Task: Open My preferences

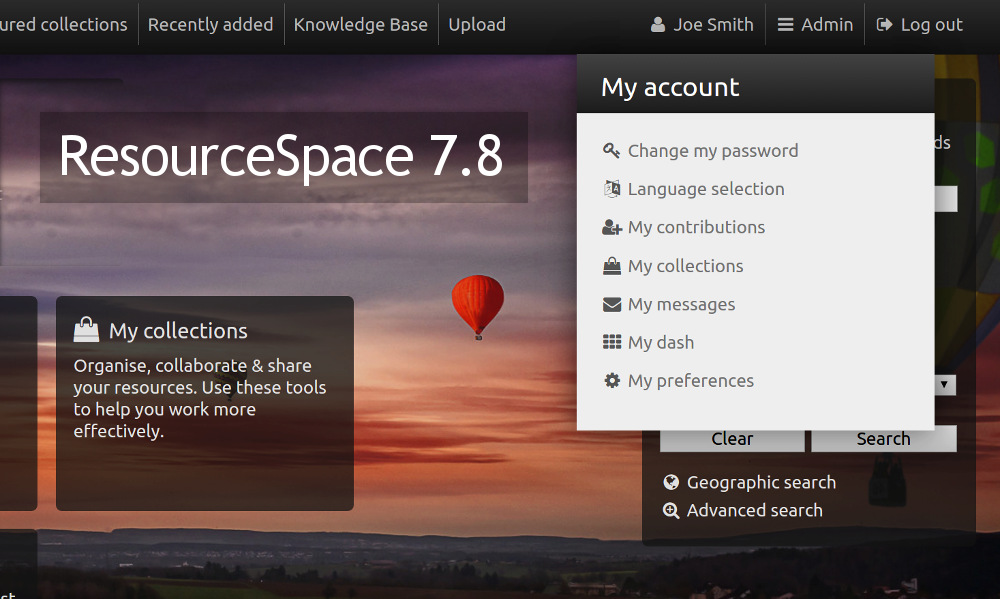Action: (x=691, y=381)
